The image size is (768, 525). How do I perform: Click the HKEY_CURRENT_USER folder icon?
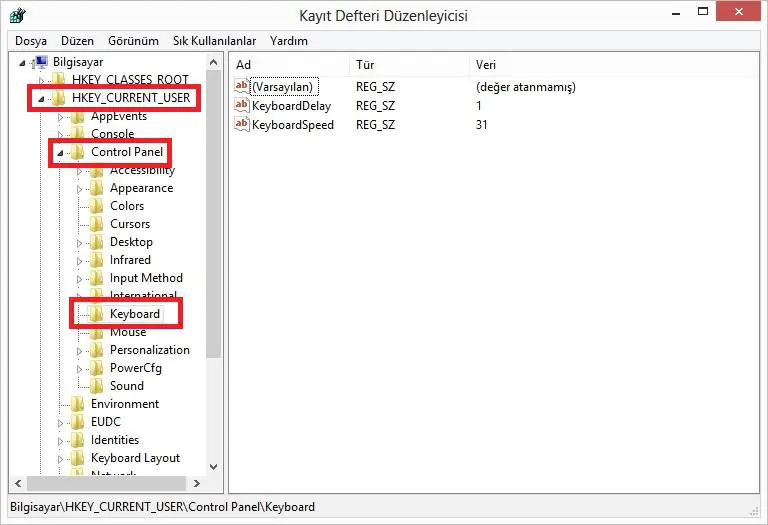tap(59, 97)
